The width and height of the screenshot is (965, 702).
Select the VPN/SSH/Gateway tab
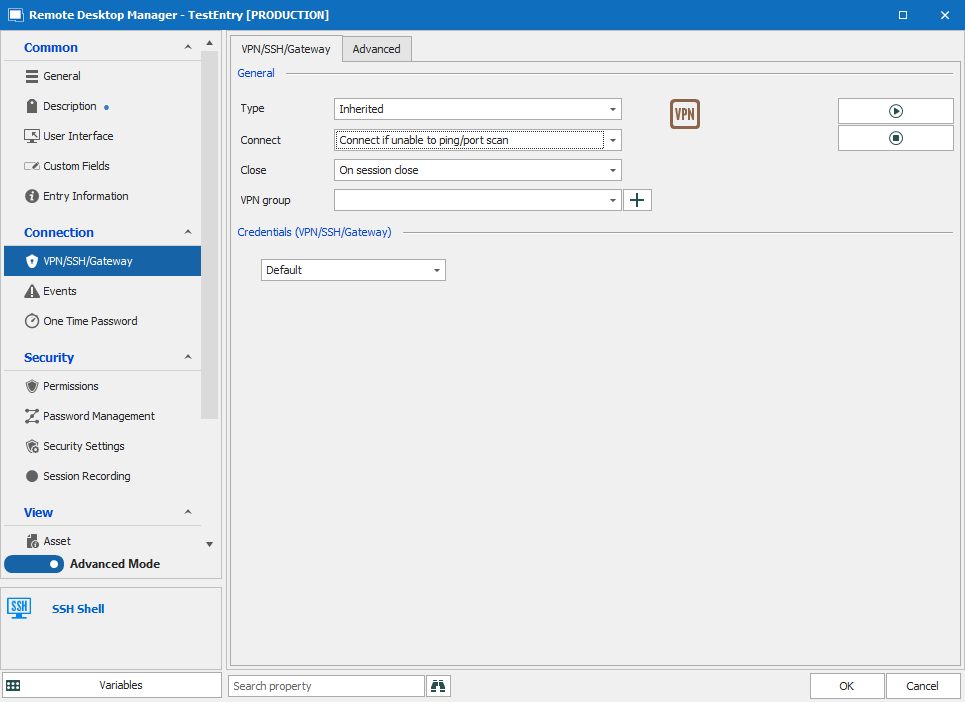(286, 49)
